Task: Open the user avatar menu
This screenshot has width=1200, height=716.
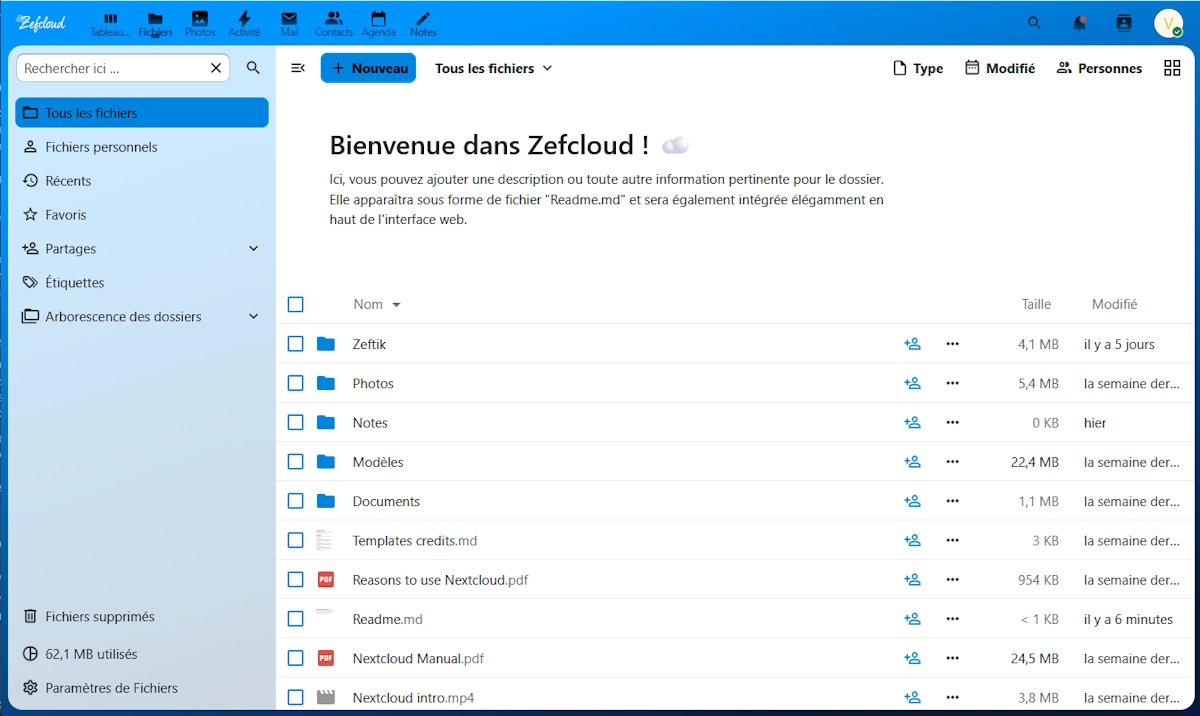Action: pyautogui.click(x=1168, y=23)
